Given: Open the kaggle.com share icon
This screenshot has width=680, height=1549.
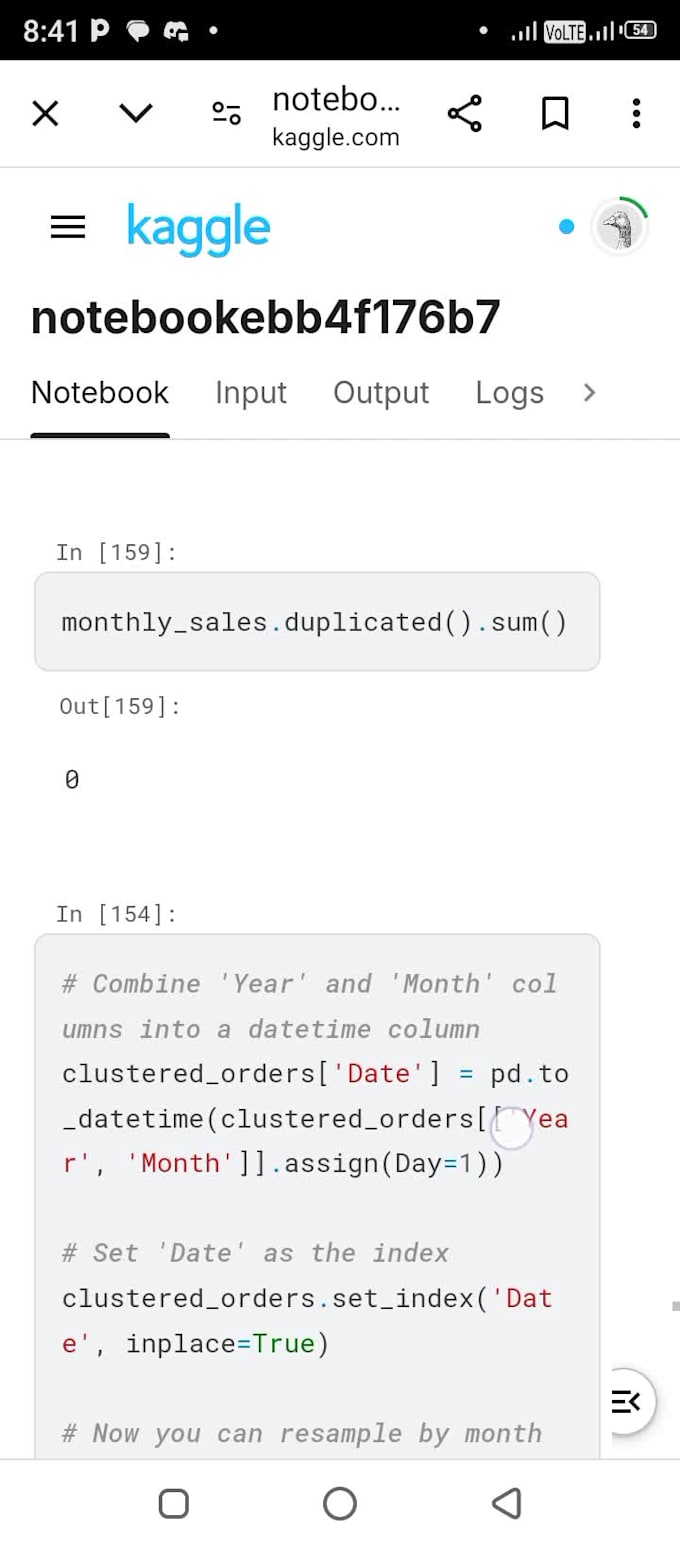Looking at the screenshot, I should click(464, 113).
